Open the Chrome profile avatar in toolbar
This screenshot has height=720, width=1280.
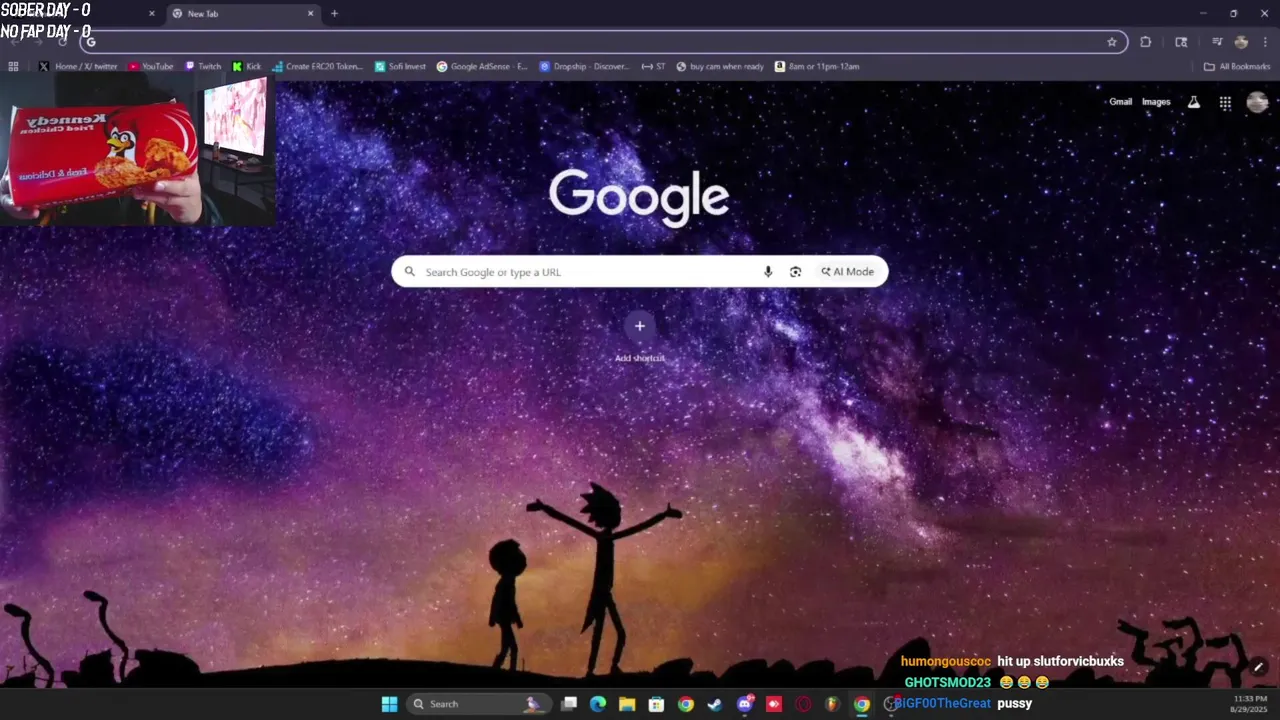1241,42
